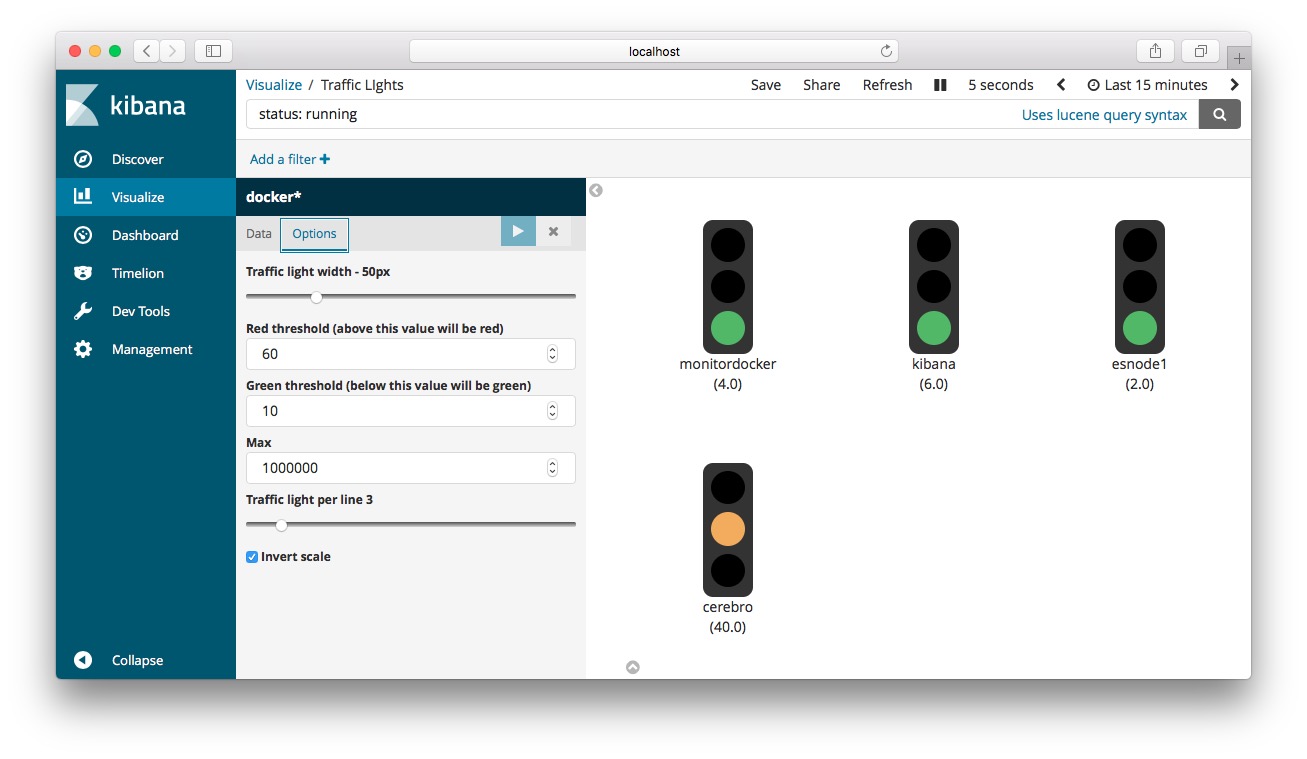Image resolution: width=1307 pixels, height=759 pixels.
Task: Click the Visualize bar chart icon
Action: (83, 197)
